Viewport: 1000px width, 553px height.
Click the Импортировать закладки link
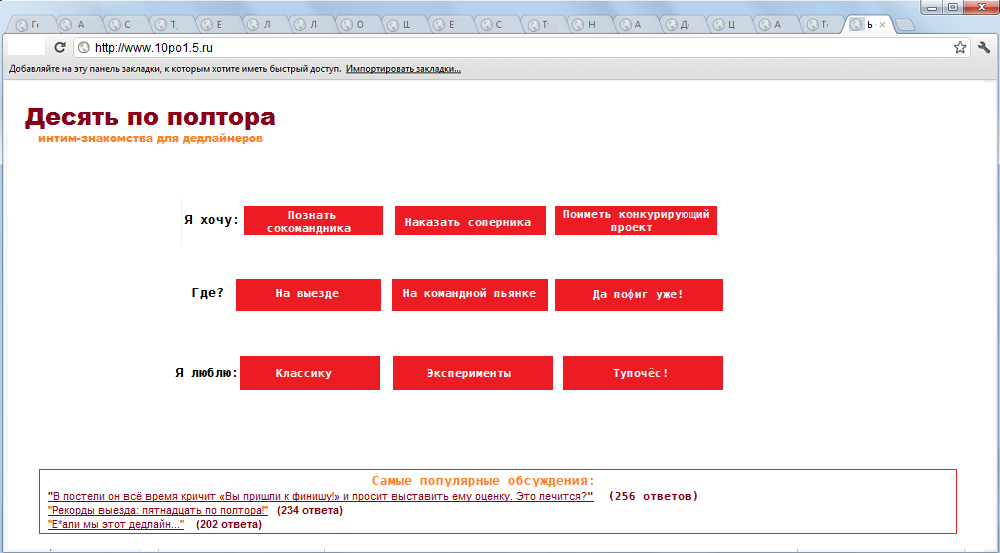(x=403, y=69)
